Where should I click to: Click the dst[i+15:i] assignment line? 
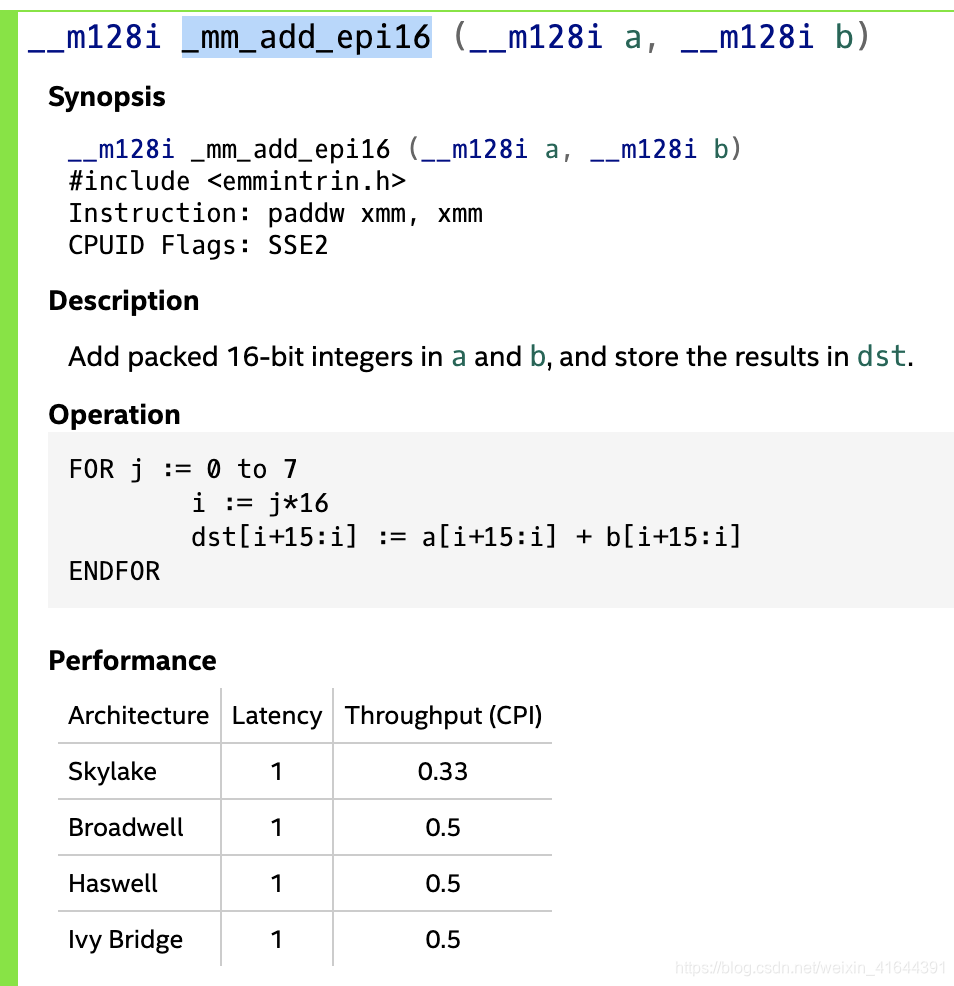click(466, 537)
